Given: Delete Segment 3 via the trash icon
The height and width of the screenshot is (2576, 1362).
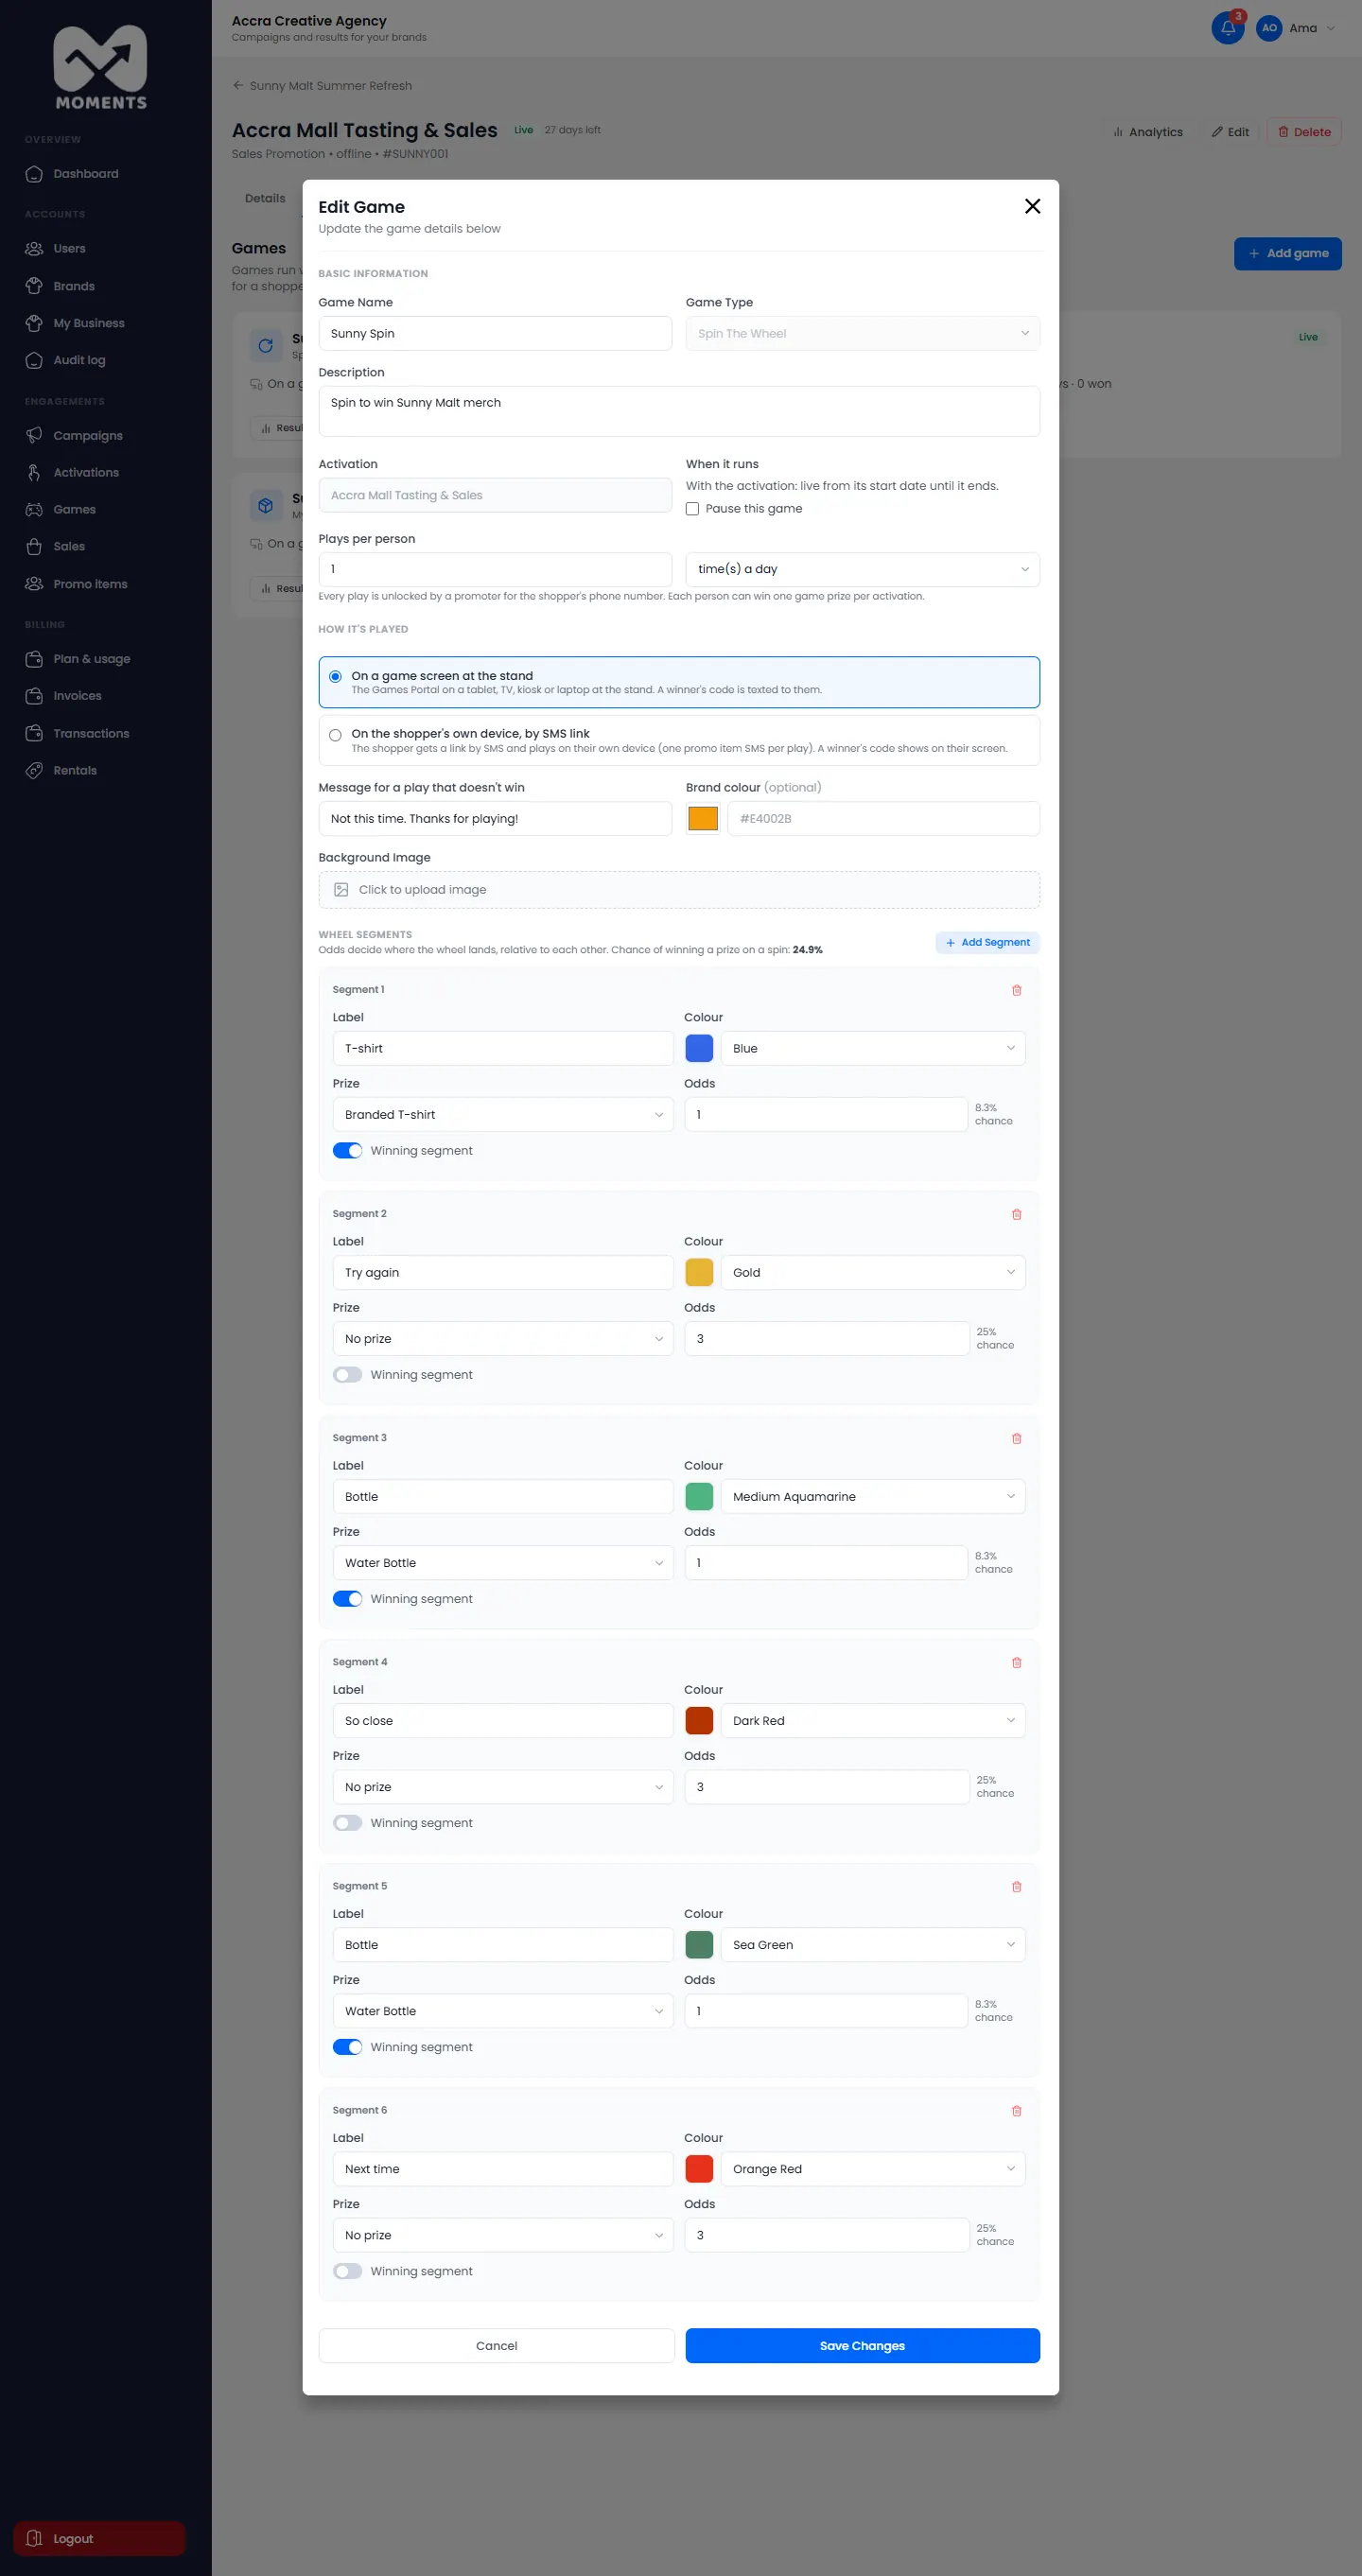Looking at the screenshot, I should (x=1016, y=1438).
